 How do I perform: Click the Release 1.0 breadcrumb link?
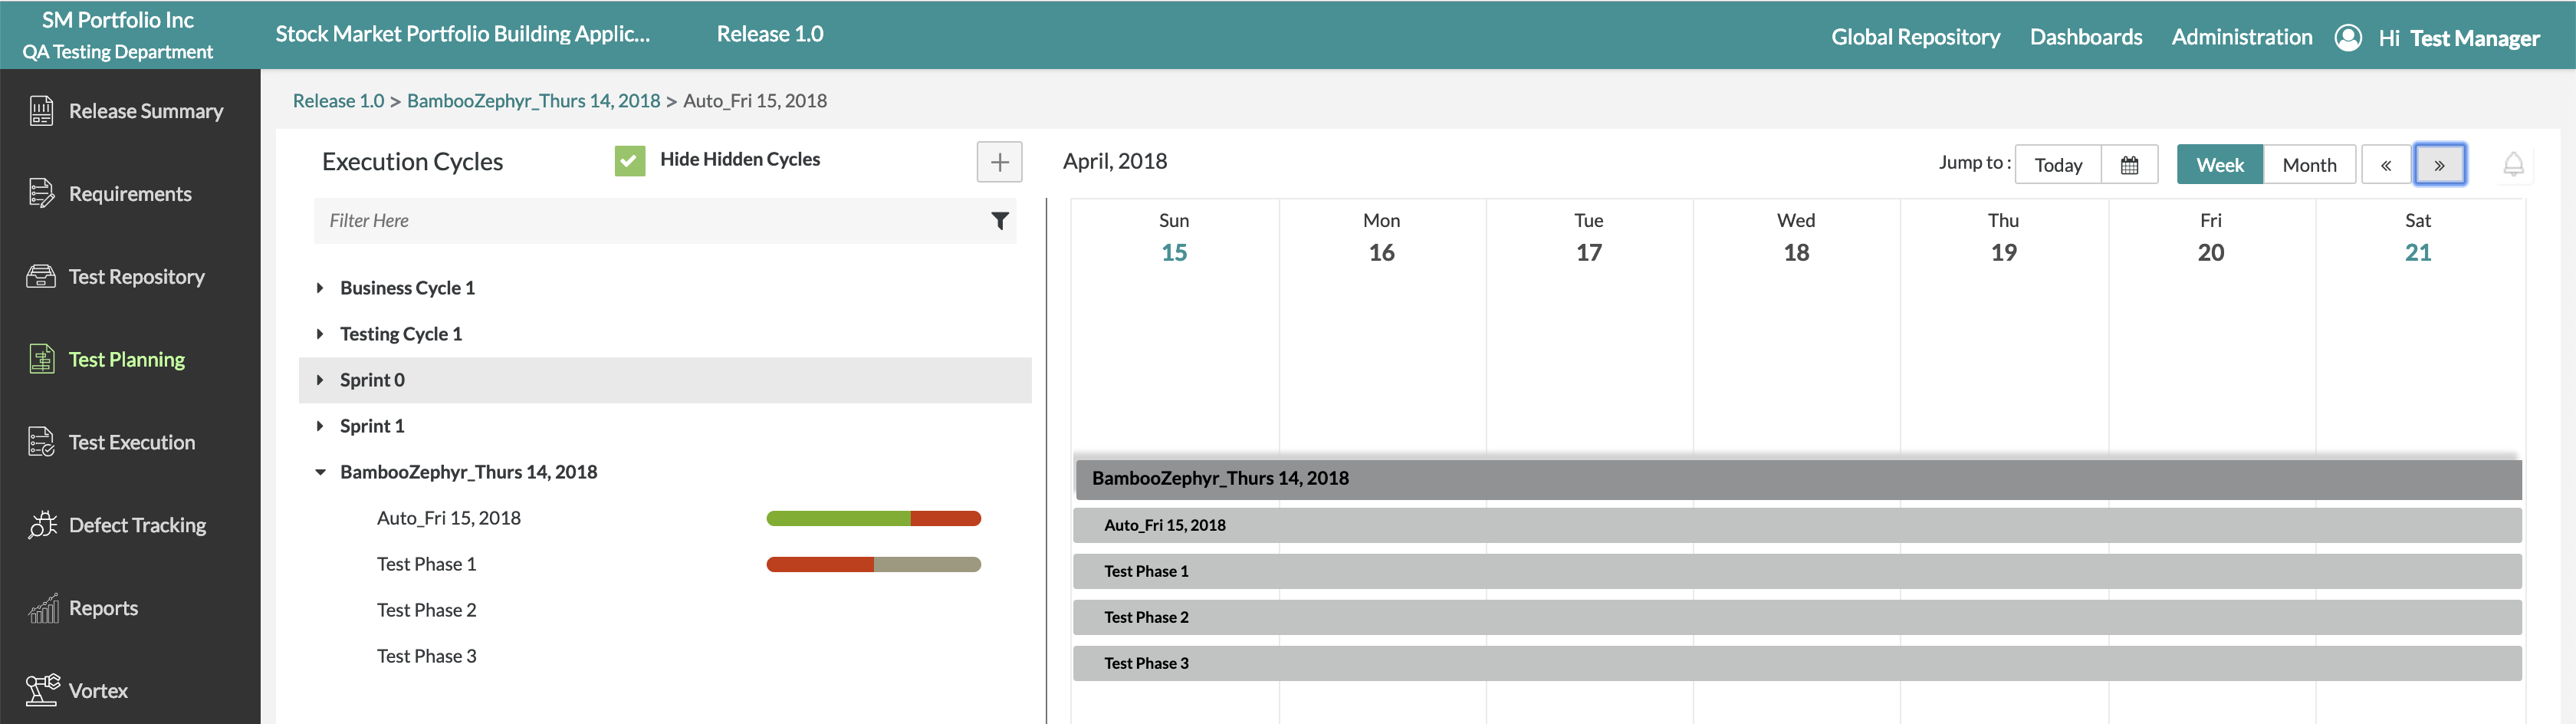point(338,101)
